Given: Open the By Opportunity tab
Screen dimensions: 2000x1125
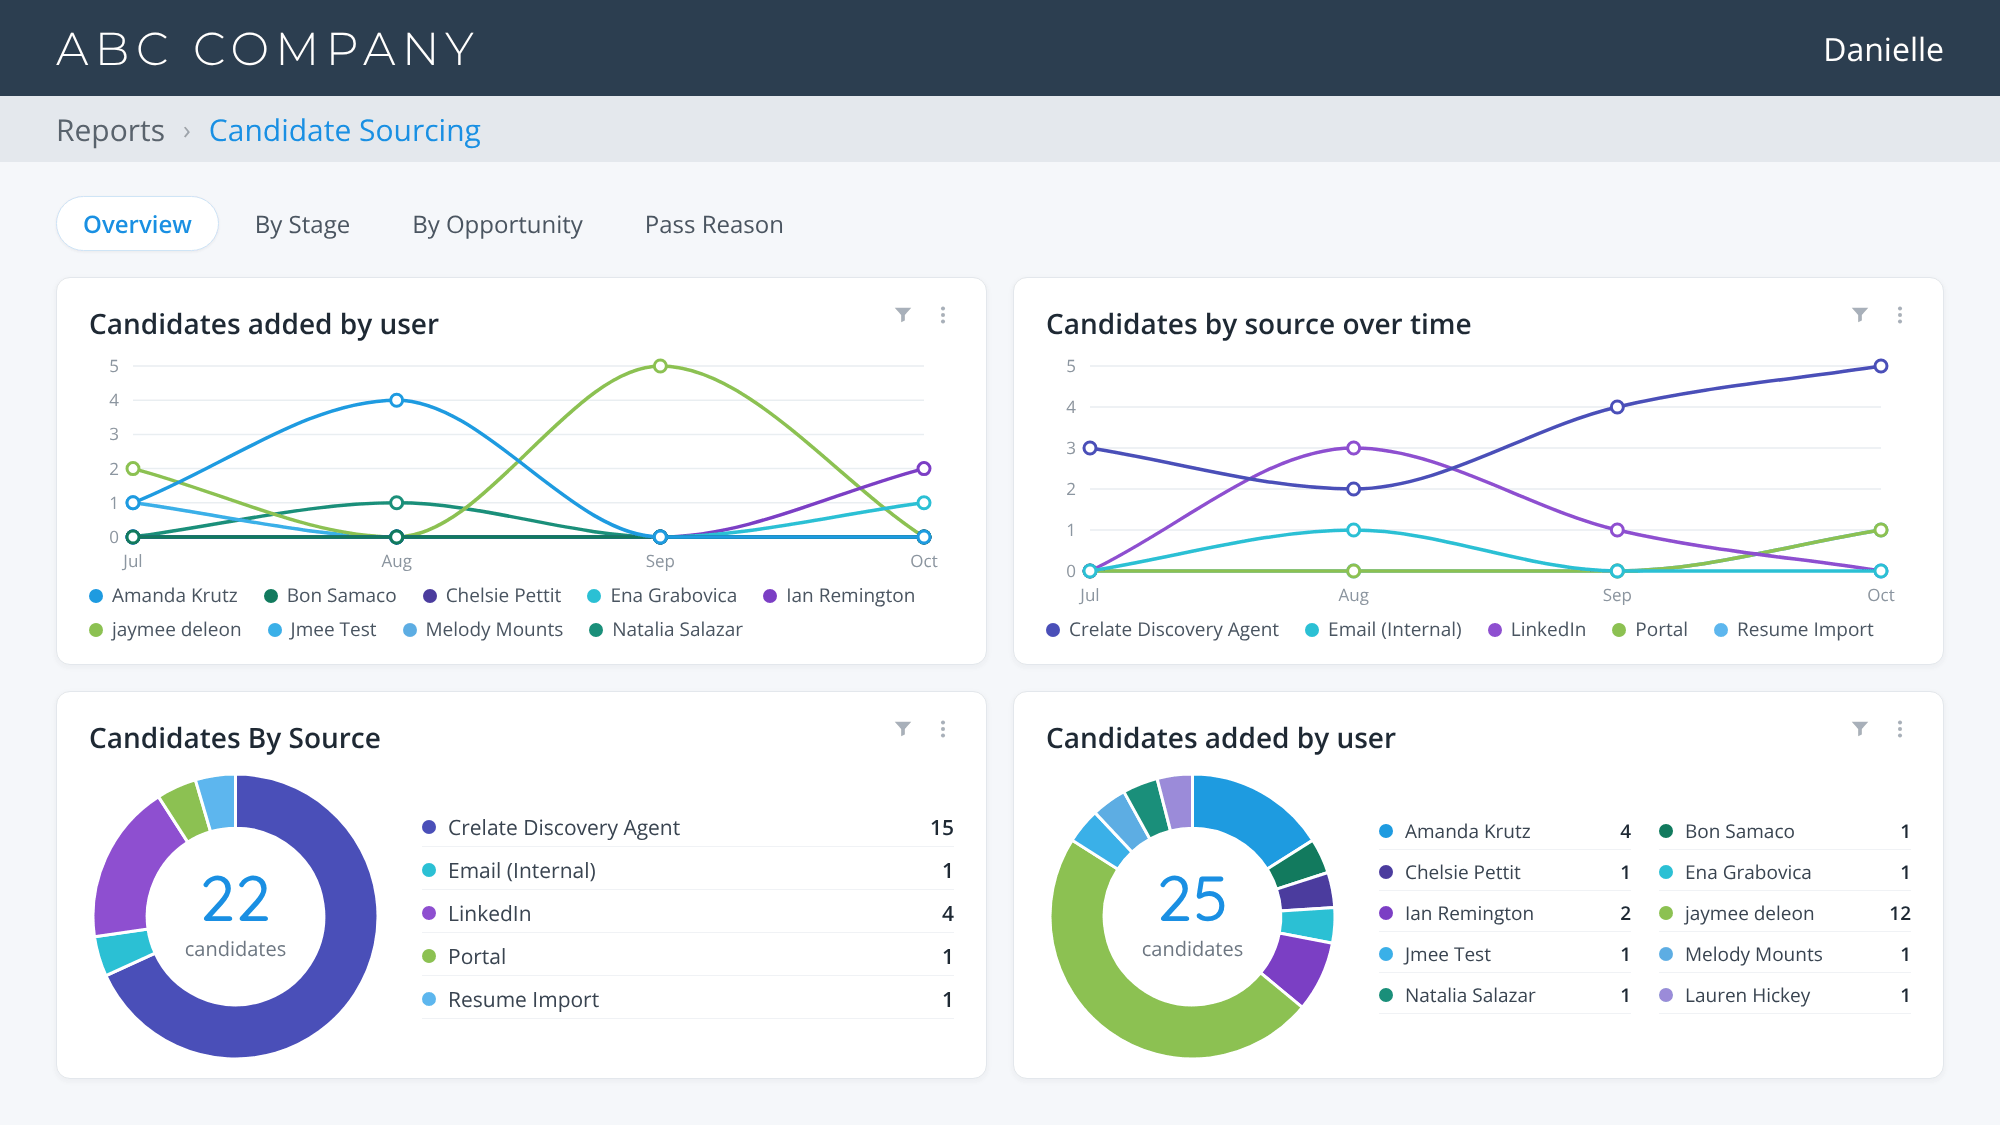Looking at the screenshot, I should 497,224.
